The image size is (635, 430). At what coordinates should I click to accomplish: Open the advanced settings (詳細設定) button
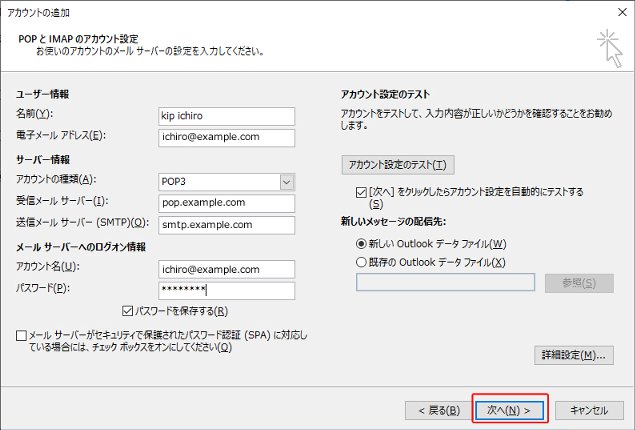pos(570,355)
